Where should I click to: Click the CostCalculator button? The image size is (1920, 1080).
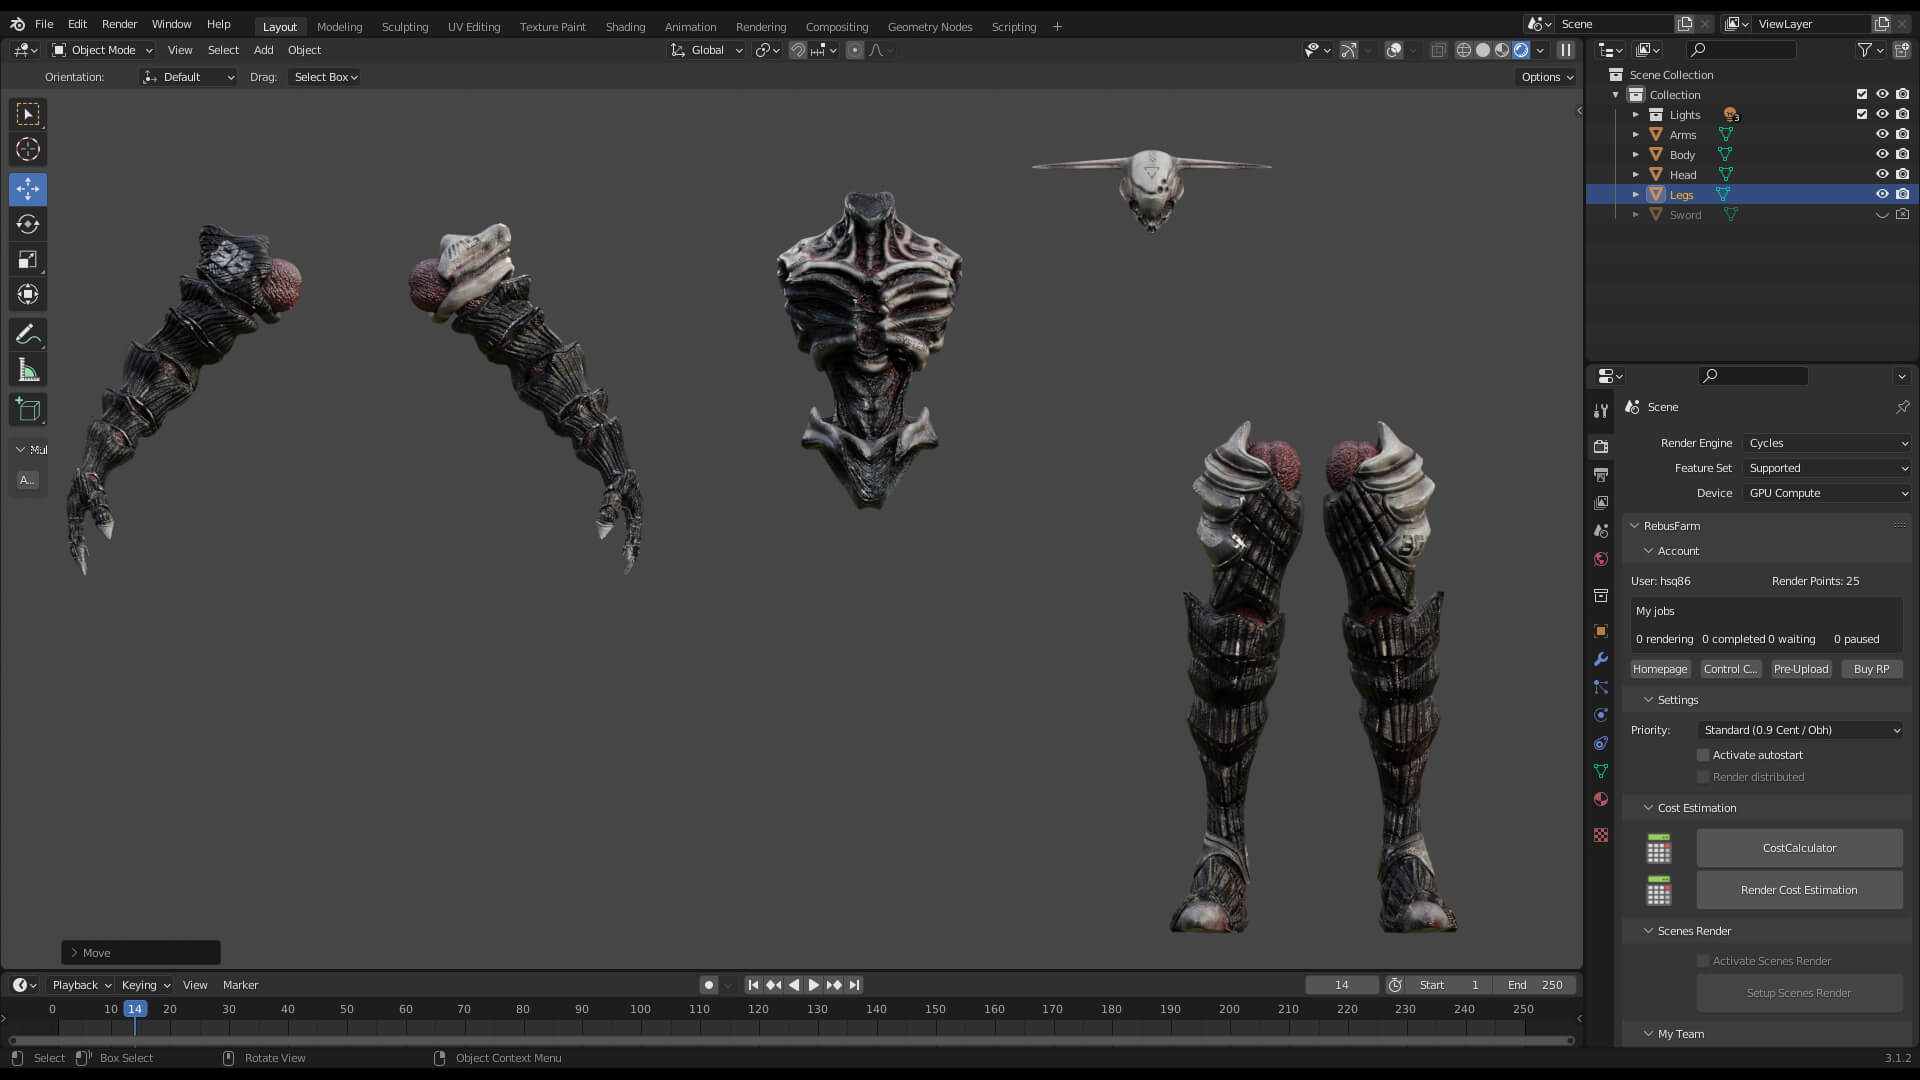(x=1799, y=848)
